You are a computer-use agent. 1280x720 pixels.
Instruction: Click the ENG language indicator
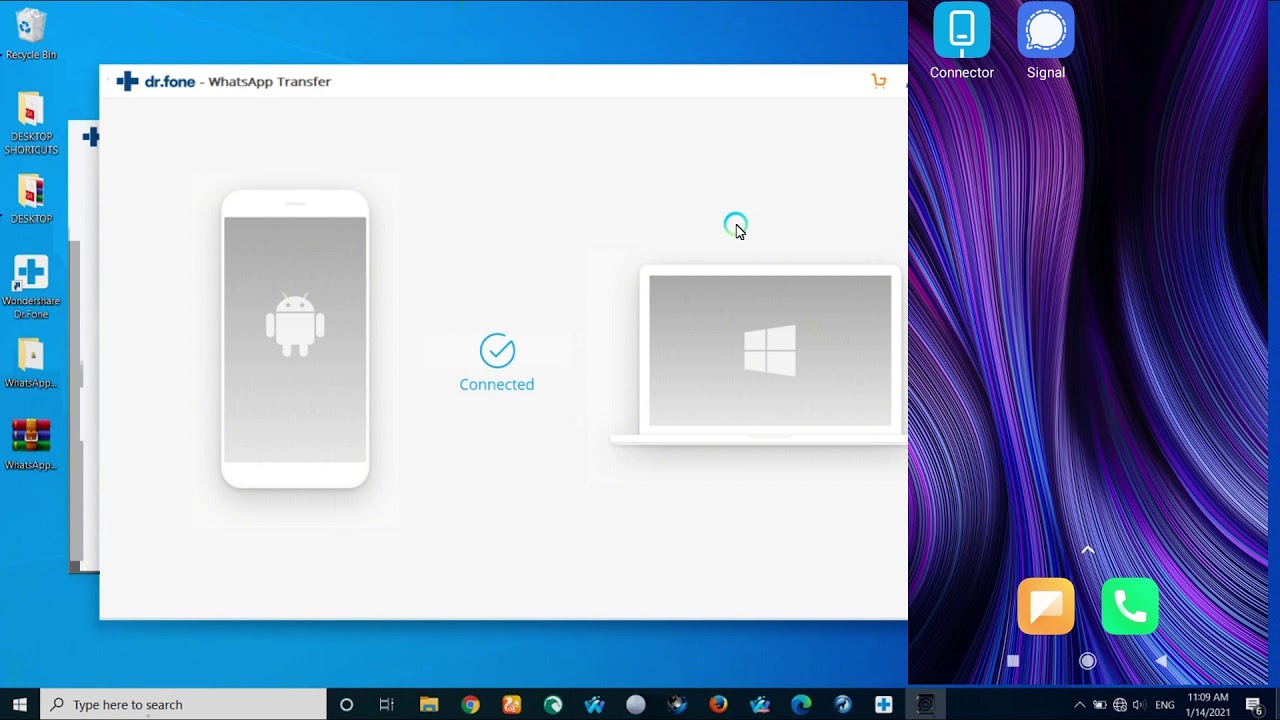(x=1165, y=705)
